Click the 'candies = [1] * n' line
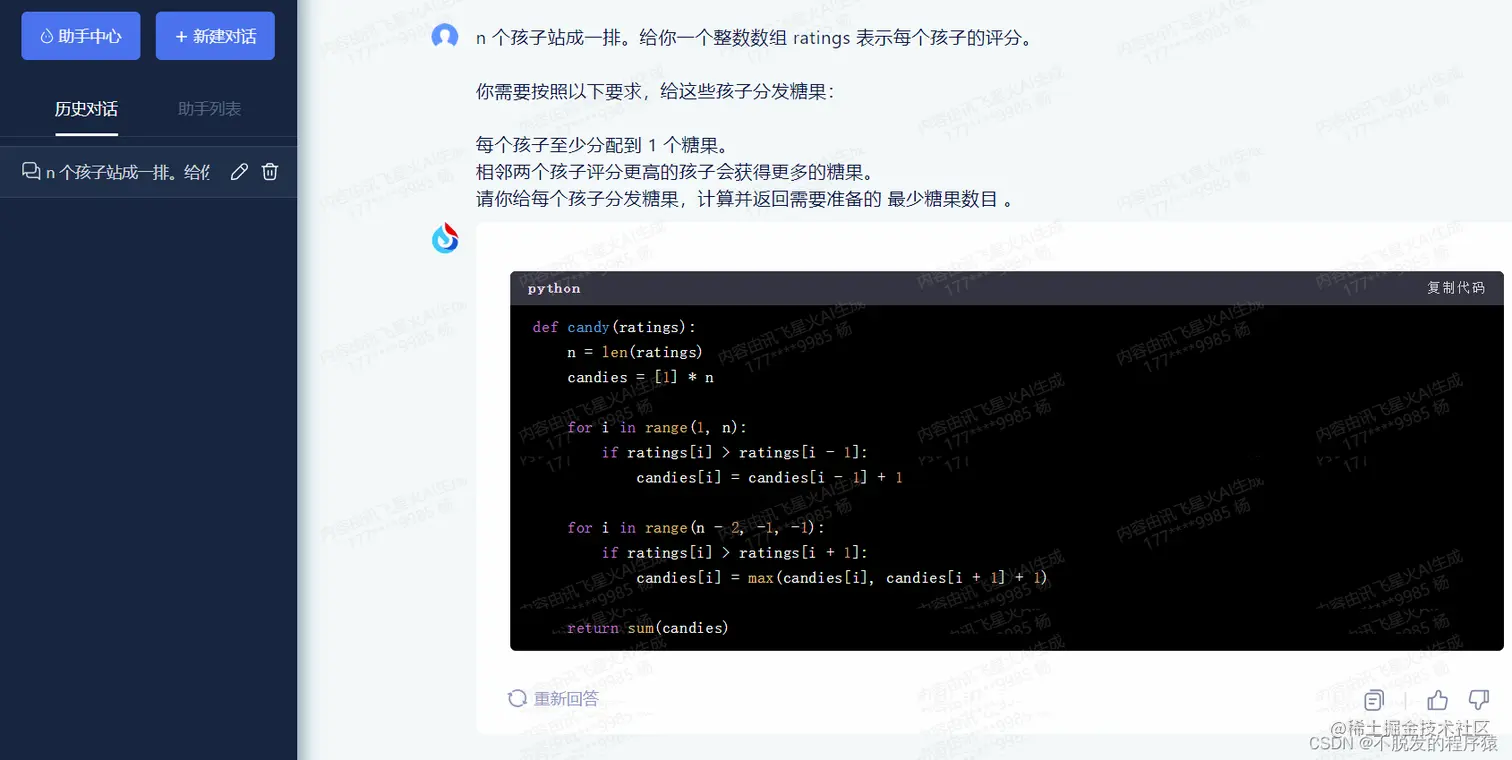The height and width of the screenshot is (760, 1512). 640,377
